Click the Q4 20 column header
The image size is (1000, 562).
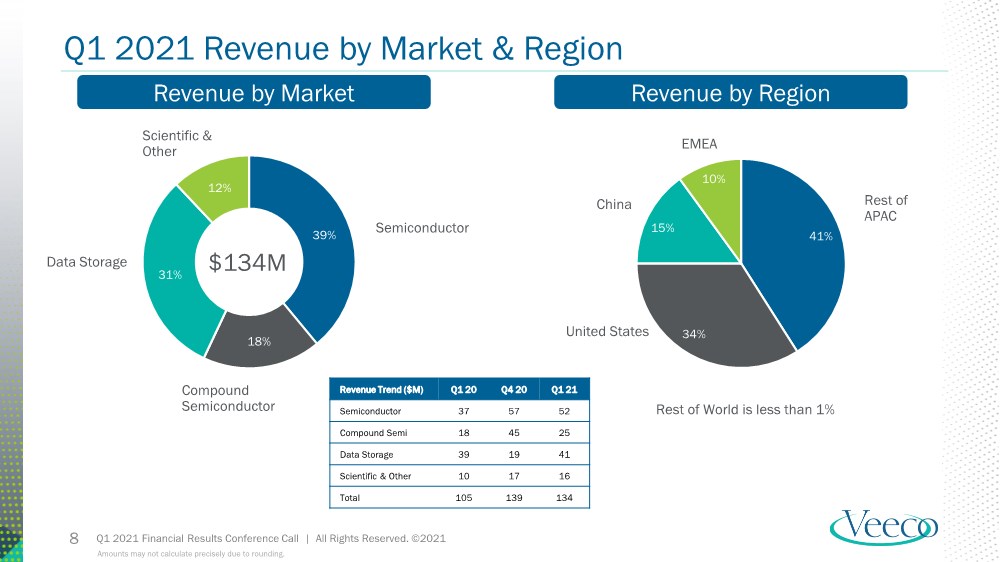click(513, 390)
